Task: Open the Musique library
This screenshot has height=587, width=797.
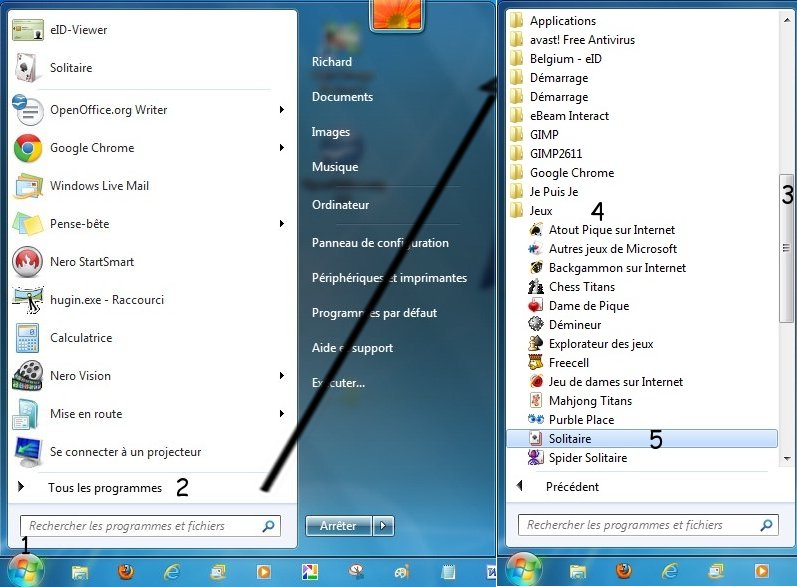Action: (335, 167)
